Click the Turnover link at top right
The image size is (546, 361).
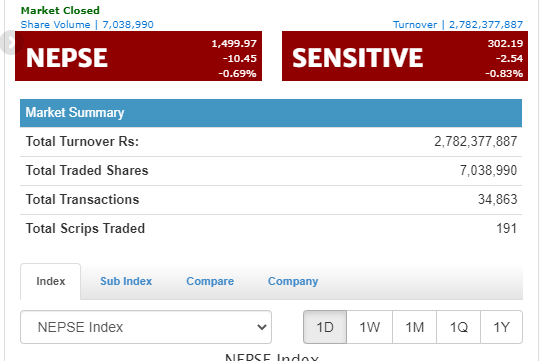click(458, 24)
